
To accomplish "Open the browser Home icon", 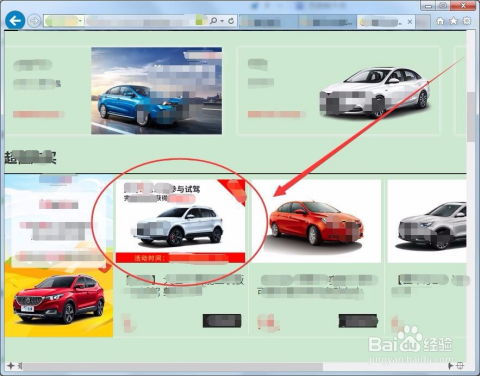I will pyautogui.click(x=440, y=21).
